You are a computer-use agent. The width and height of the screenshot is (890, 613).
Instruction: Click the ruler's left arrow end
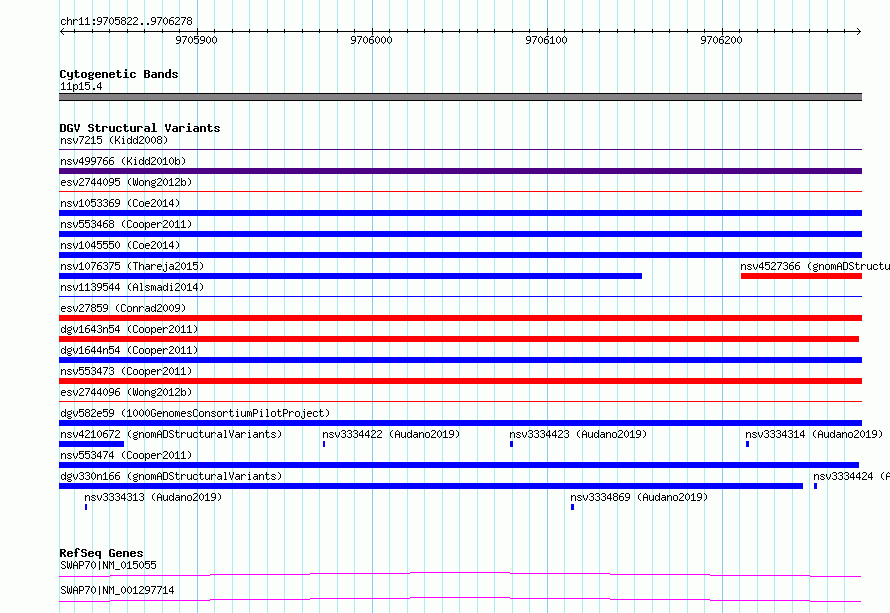click(x=62, y=31)
